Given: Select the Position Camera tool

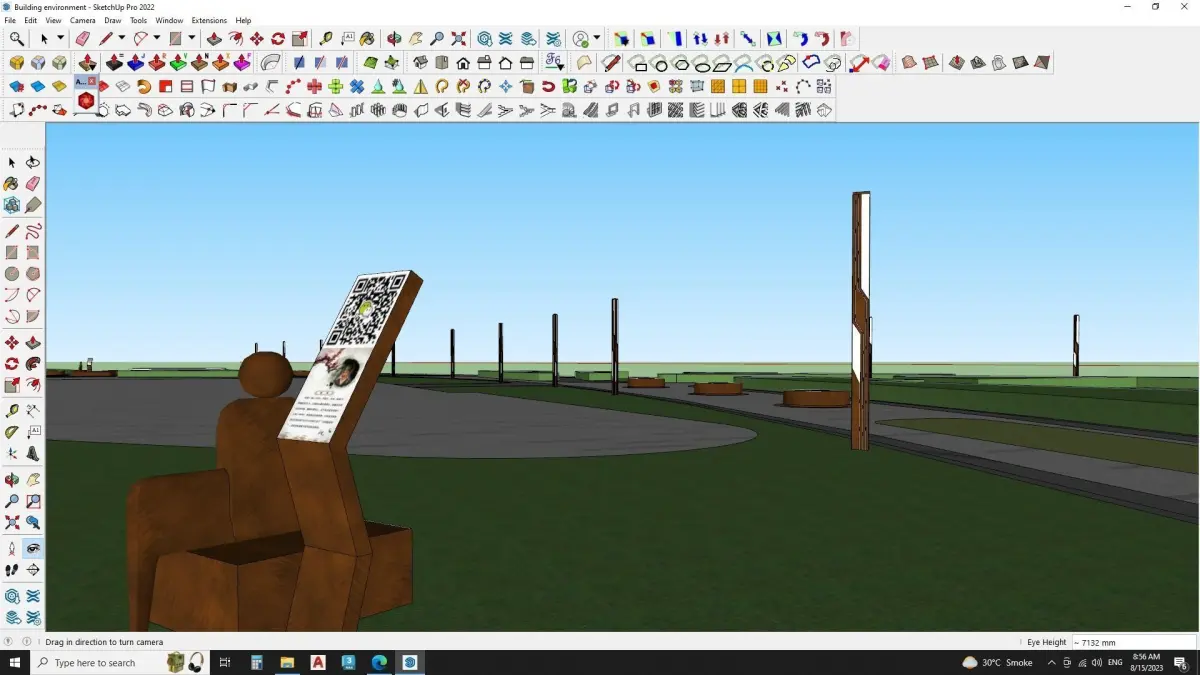Looking at the screenshot, I should coord(12,548).
